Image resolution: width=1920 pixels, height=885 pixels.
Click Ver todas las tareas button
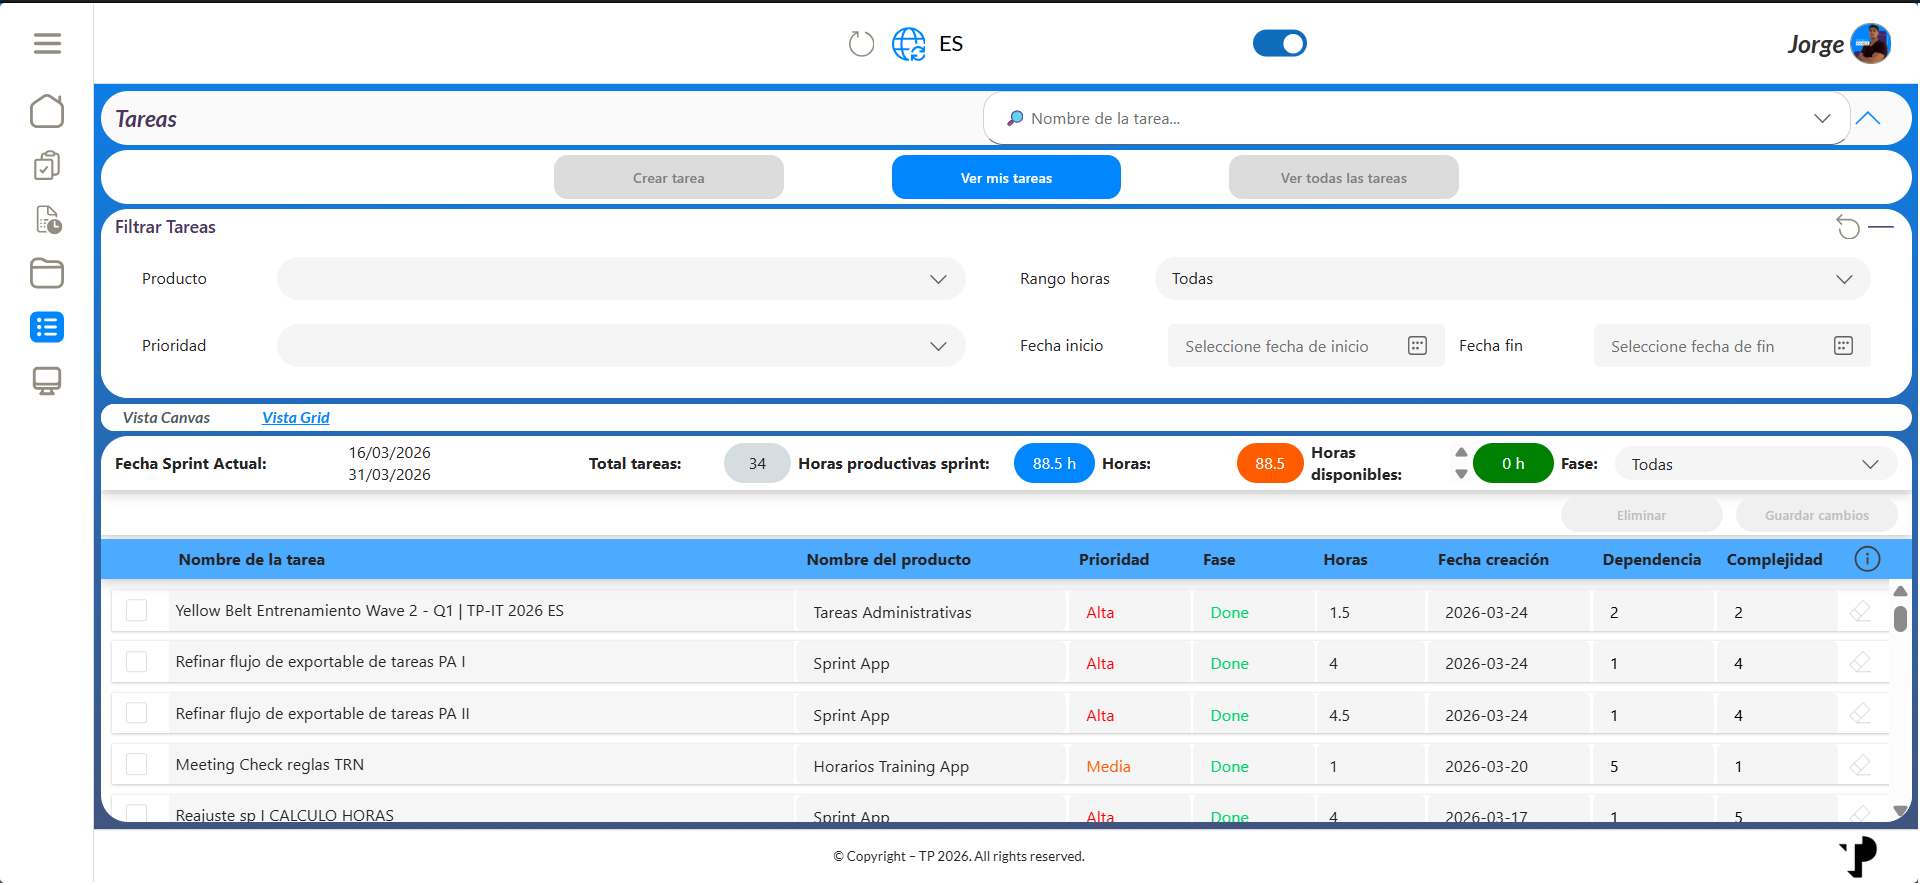tap(1344, 178)
